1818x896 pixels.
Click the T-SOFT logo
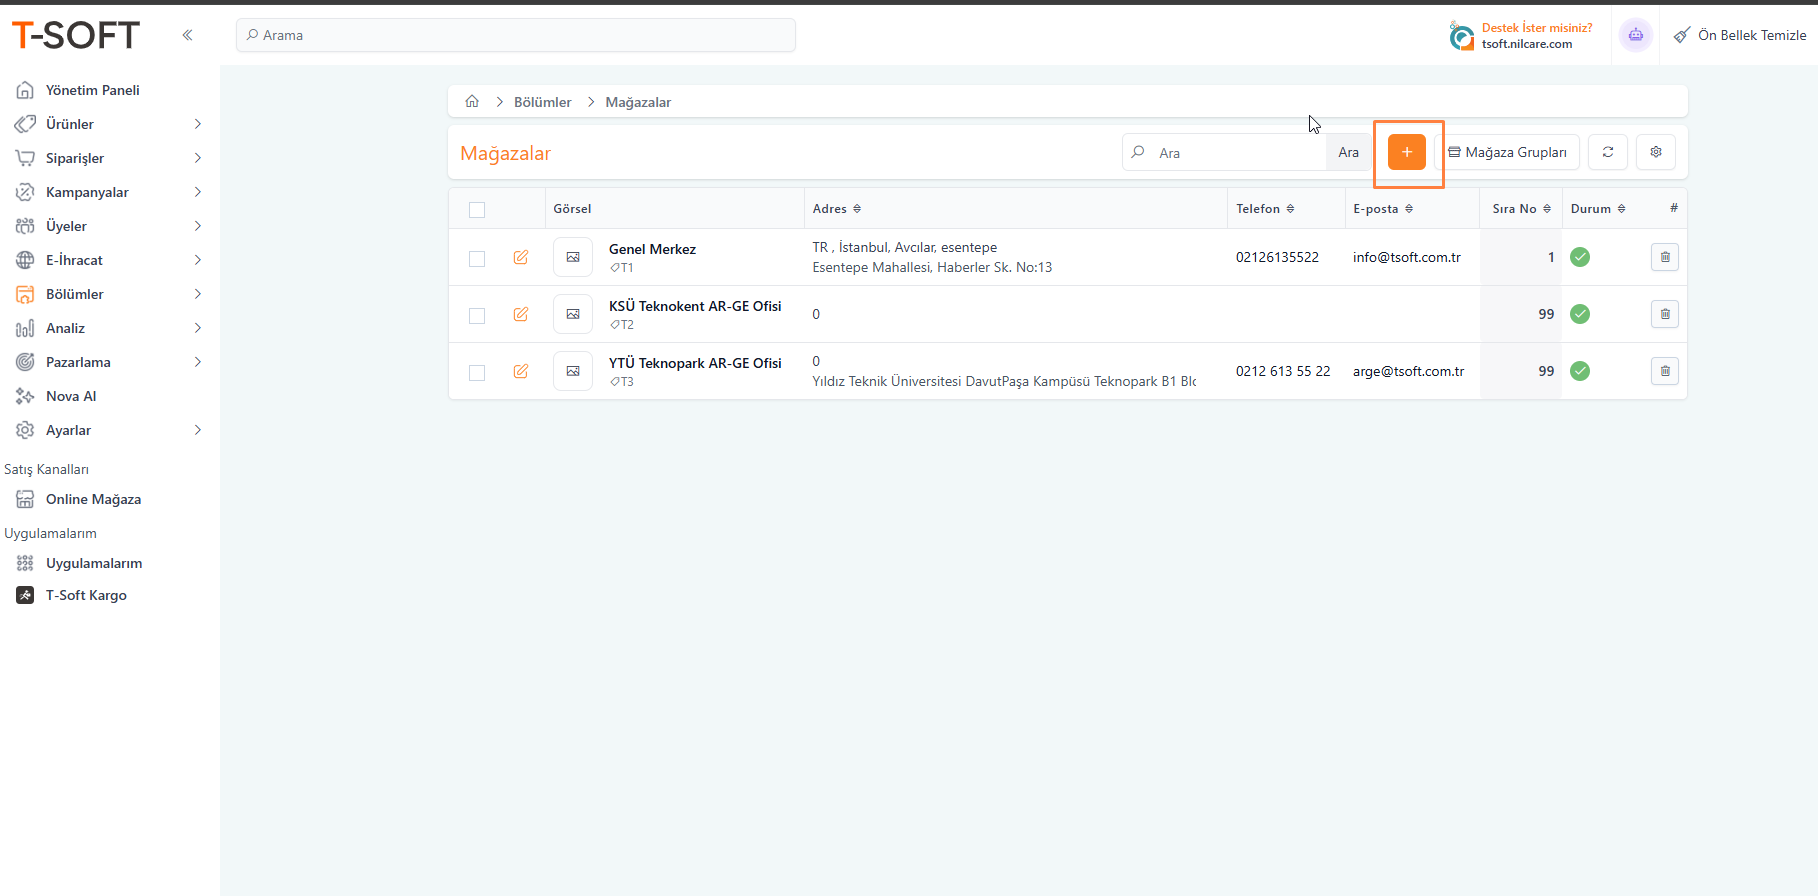tap(76, 35)
